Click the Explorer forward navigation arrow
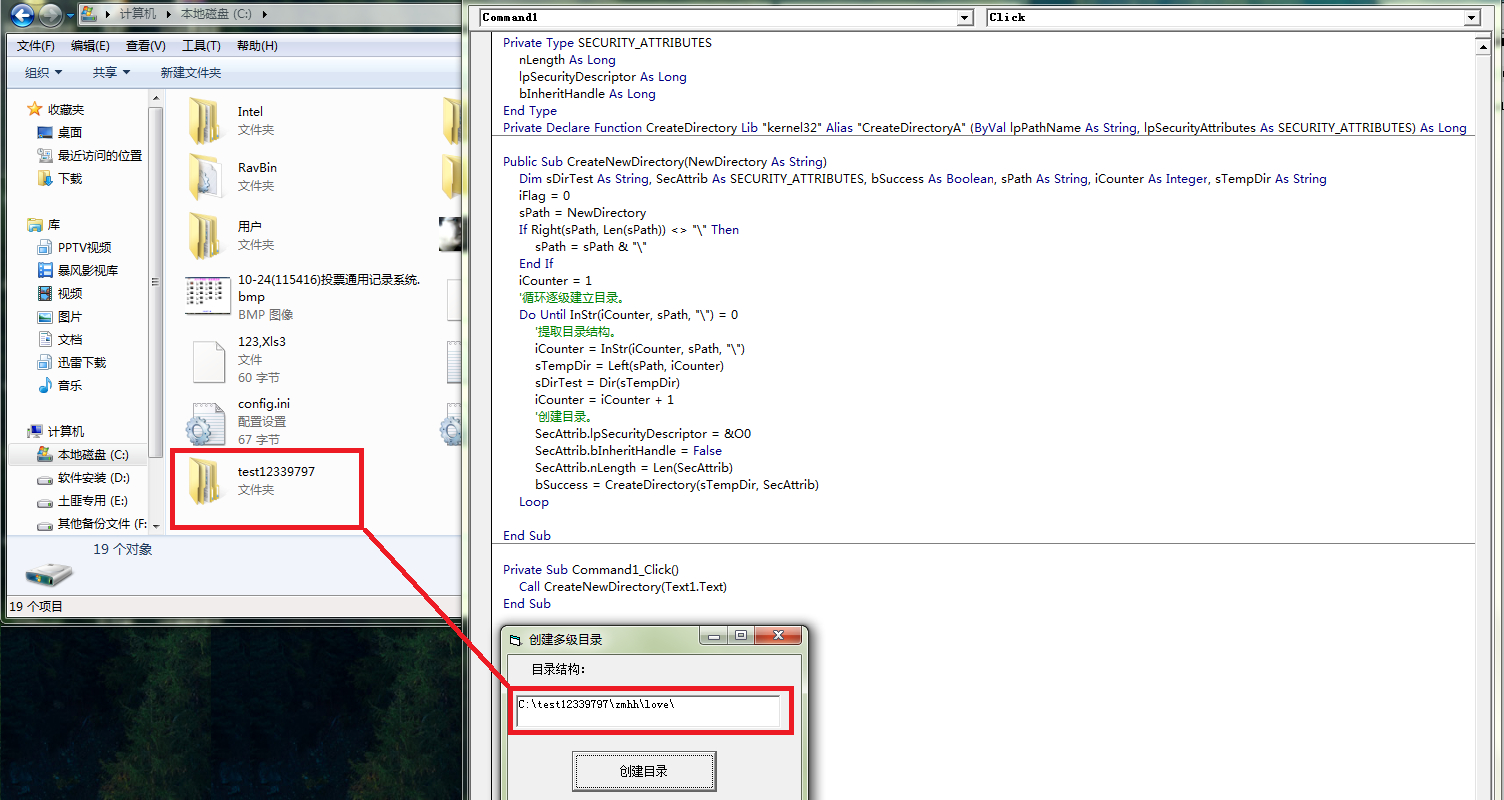Screen dimensions: 1504x800 [x=50, y=15]
